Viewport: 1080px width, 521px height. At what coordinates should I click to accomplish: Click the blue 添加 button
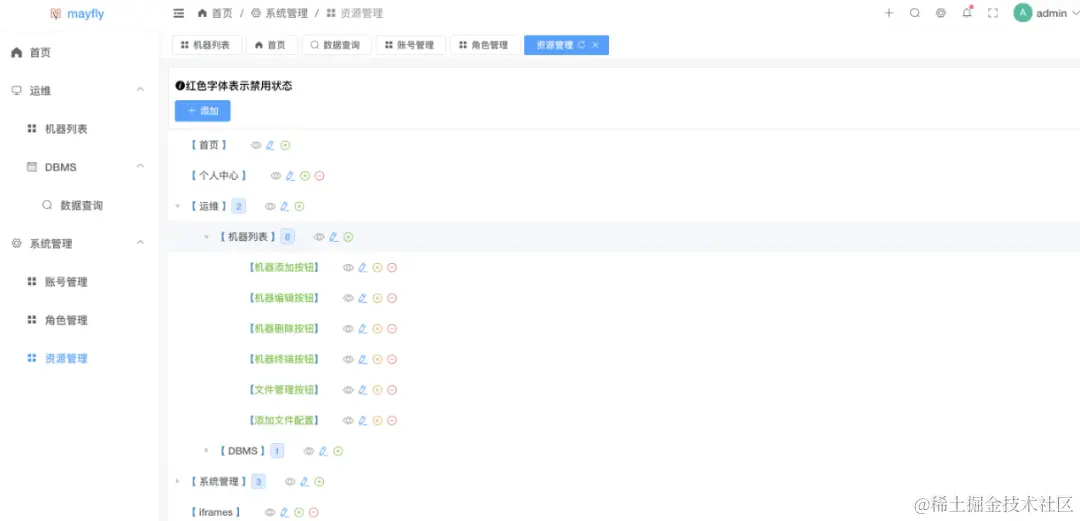click(x=202, y=111)
